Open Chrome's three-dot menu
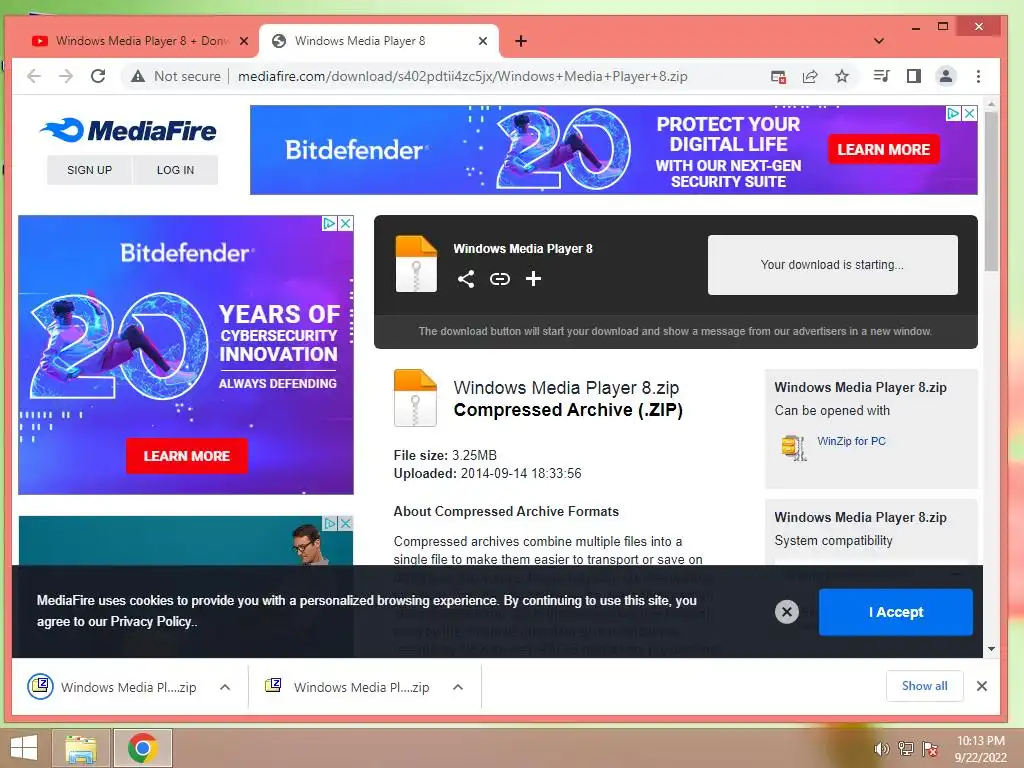This screenshot has width=1024, height=768. point(978,76)
